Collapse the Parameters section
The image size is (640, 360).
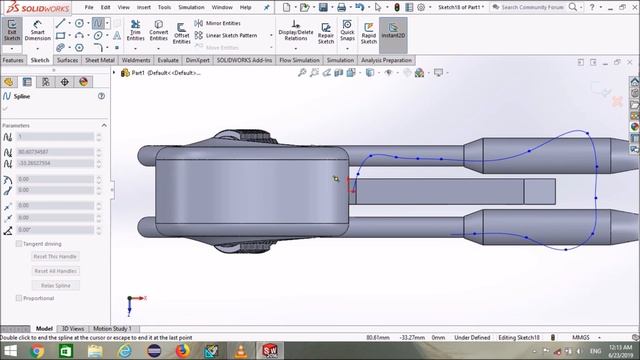point(104,125)
